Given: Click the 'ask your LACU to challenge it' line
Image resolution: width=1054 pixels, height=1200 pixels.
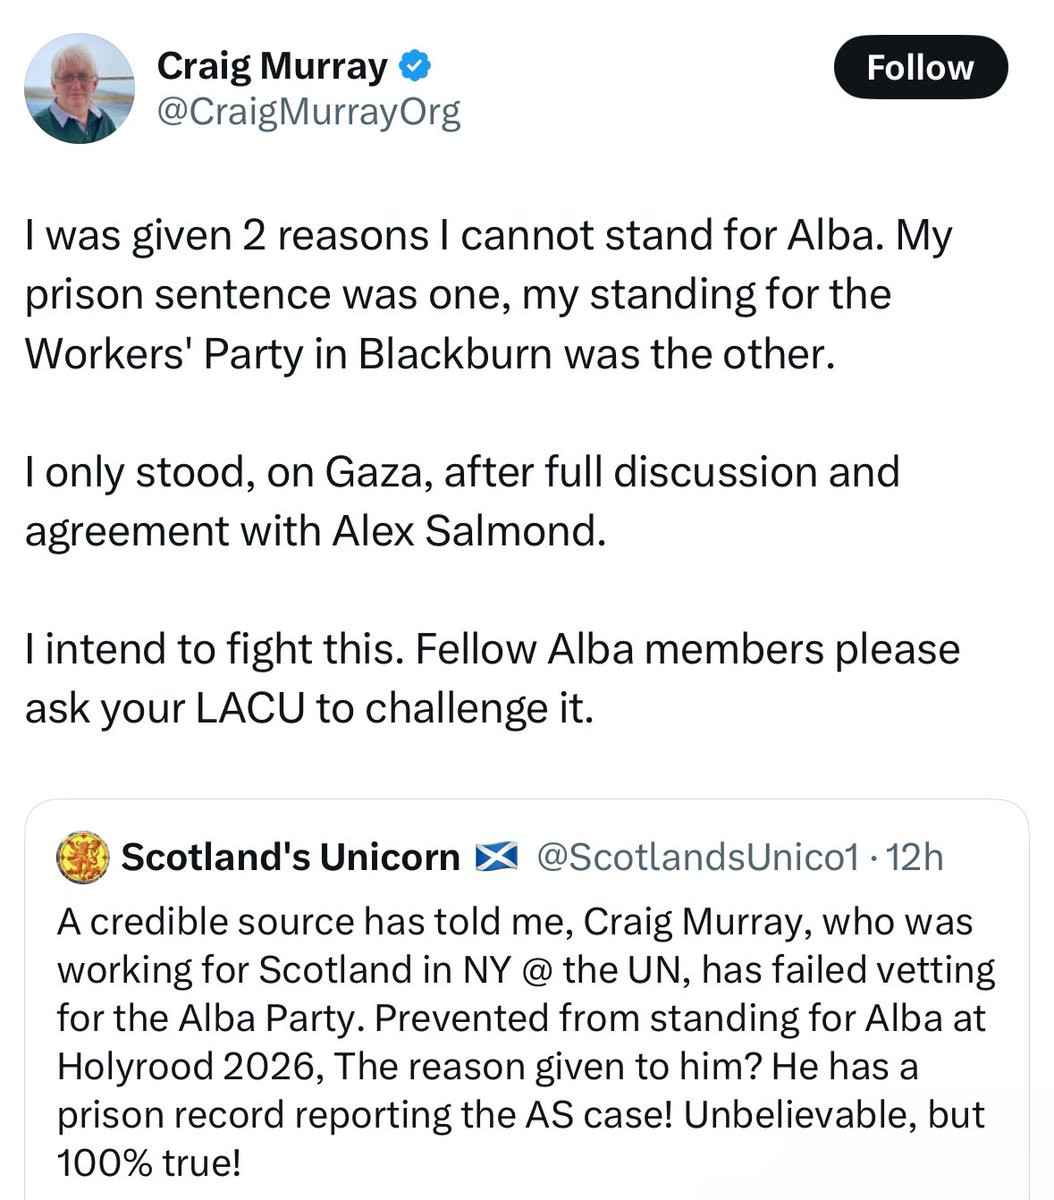Looking at the screenshot, I should (x=309, y=709).
